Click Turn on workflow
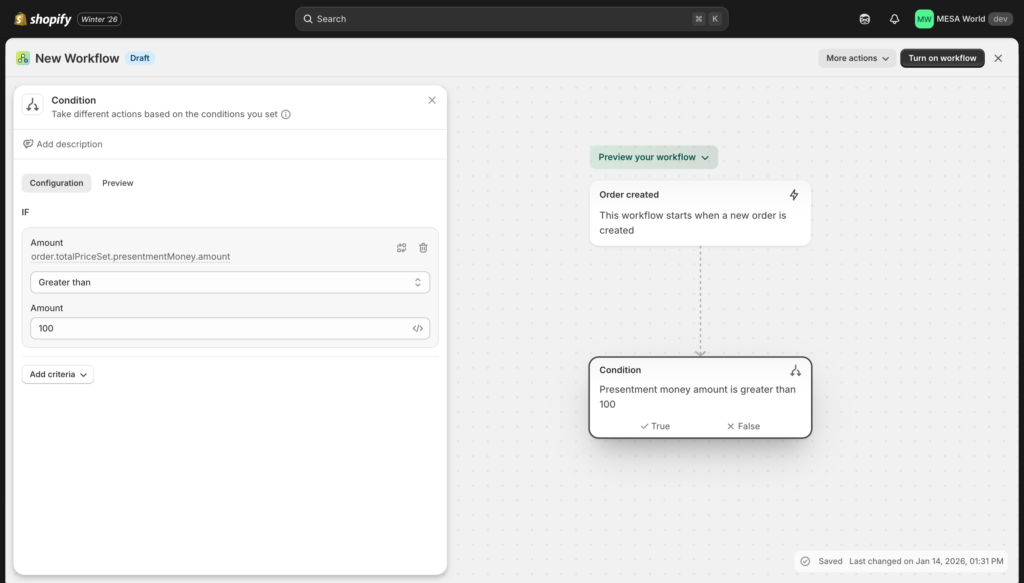This screenshot has width=1024, height=583. (x=942, y=57)
